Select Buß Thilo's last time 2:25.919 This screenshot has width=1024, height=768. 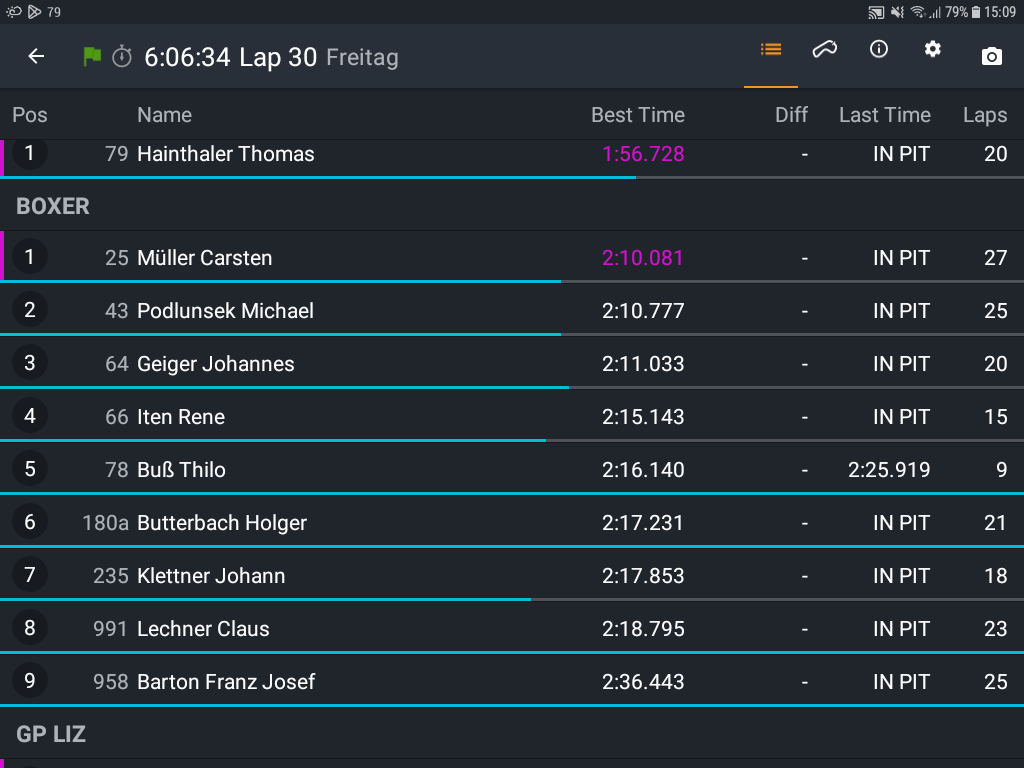click(889, 470)
